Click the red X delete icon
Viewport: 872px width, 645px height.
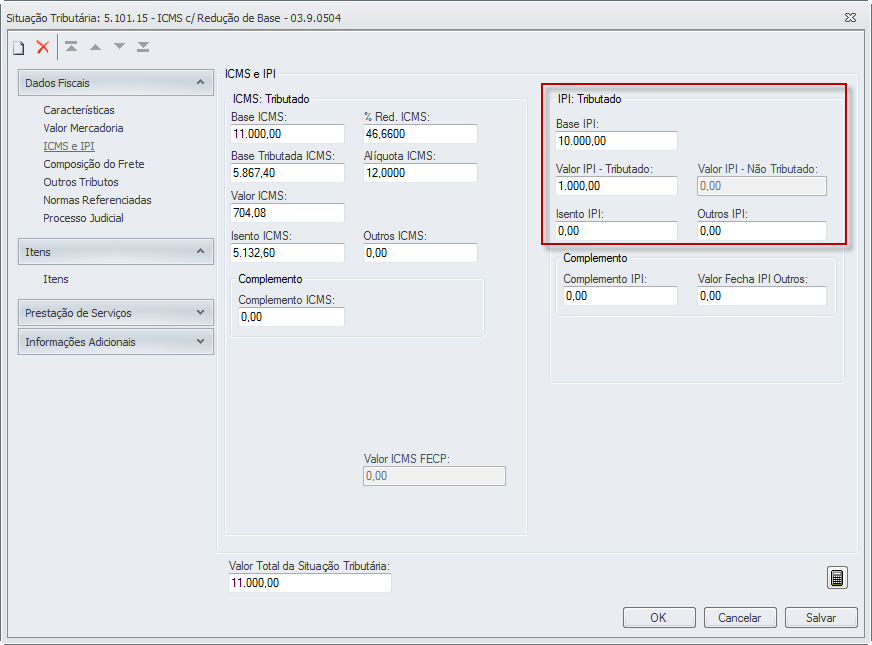(x=43, y=47)
